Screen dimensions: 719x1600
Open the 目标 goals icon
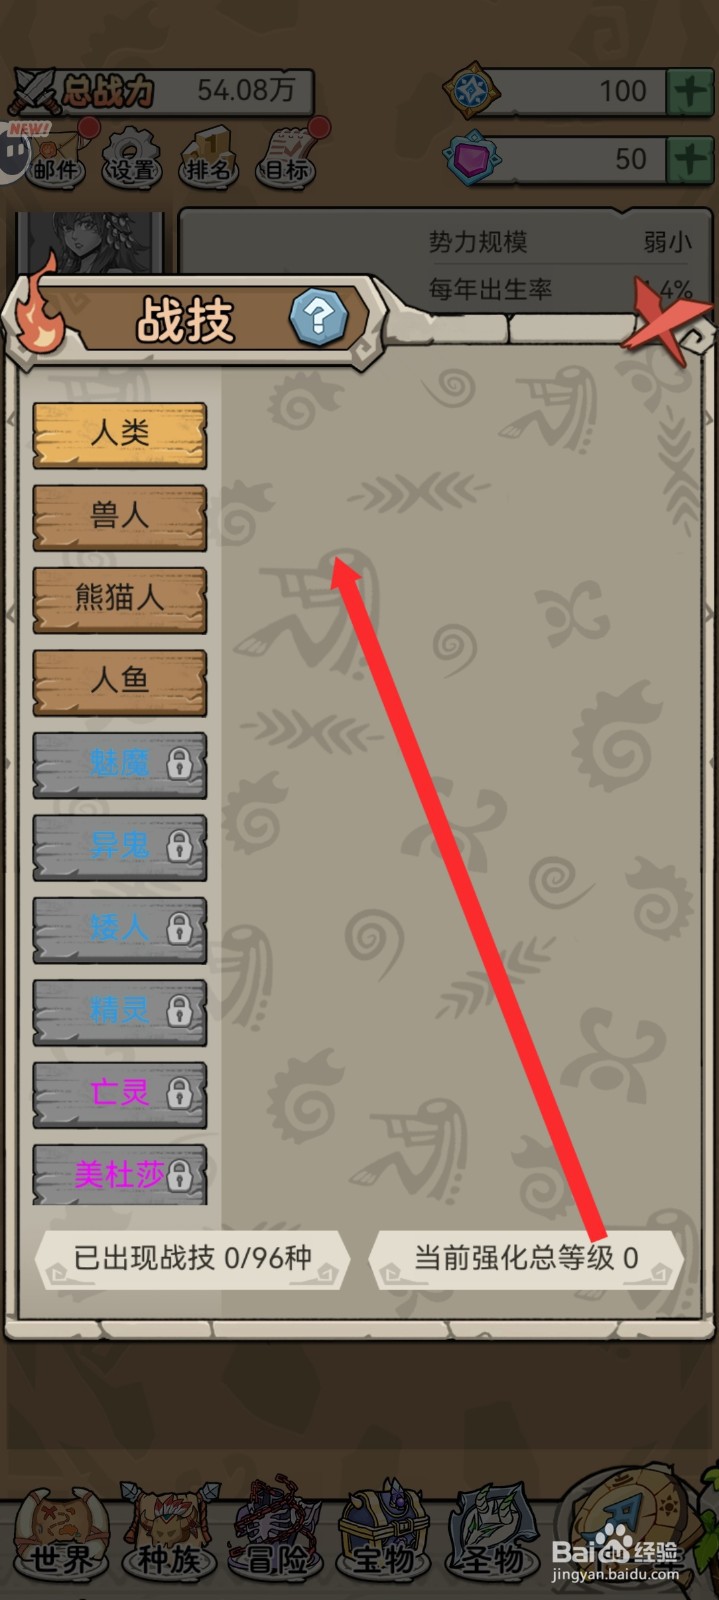pyautogui.click(x=287, y=157)
